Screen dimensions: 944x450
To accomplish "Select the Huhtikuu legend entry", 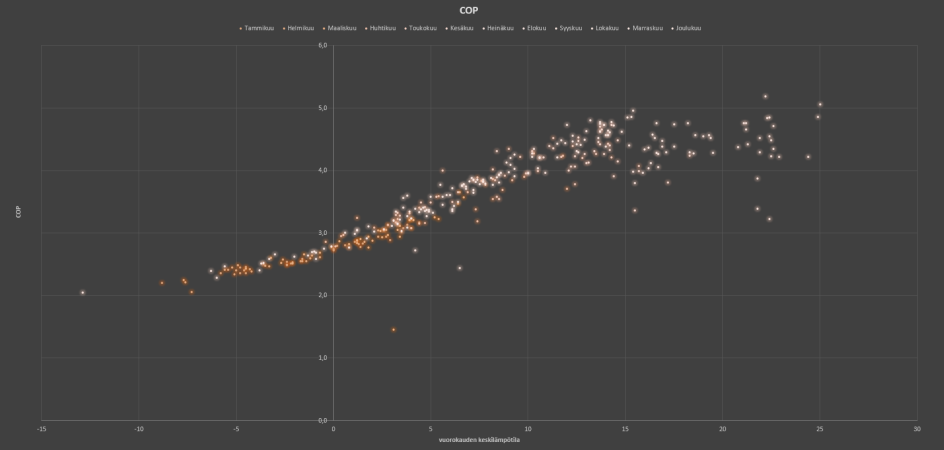I will (x=380, y=28).
